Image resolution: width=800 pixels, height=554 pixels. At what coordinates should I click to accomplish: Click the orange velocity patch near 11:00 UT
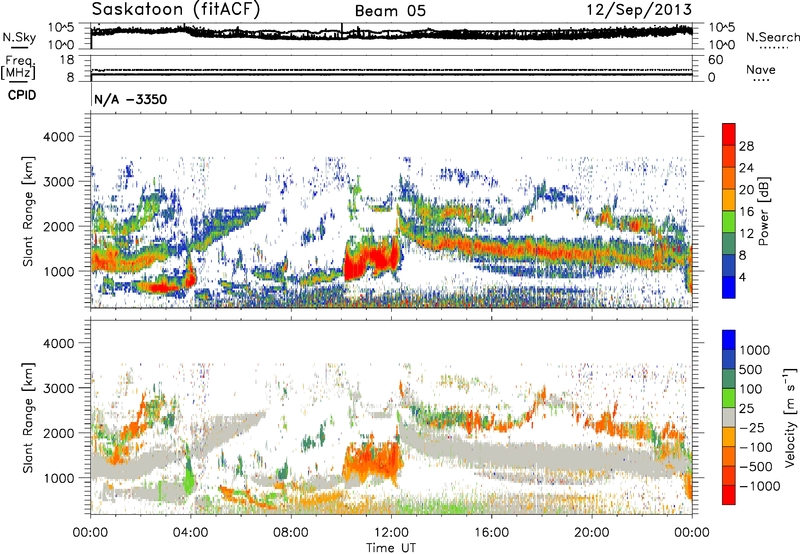coord(370,462)
